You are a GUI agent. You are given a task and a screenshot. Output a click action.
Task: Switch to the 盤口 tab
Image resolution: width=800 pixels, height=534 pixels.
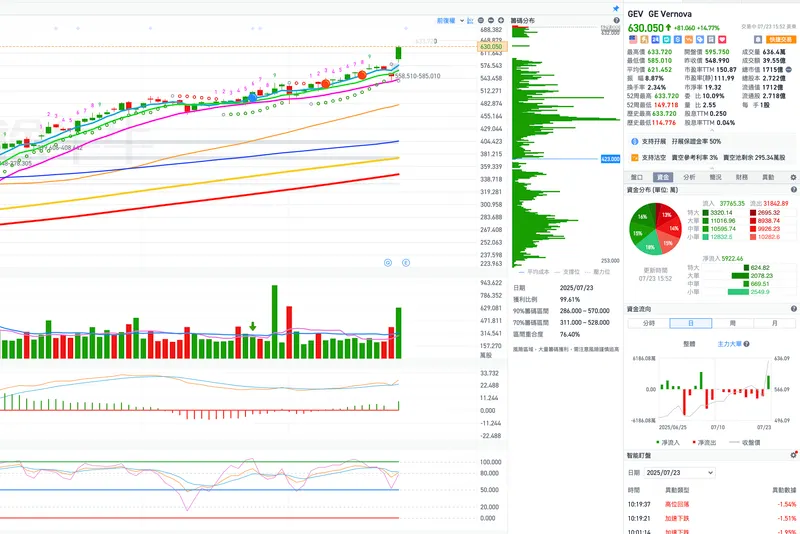tap(637, 177)
